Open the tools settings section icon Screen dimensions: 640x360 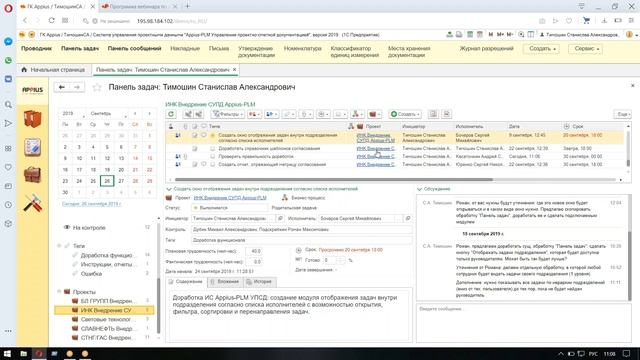(33, 203)
